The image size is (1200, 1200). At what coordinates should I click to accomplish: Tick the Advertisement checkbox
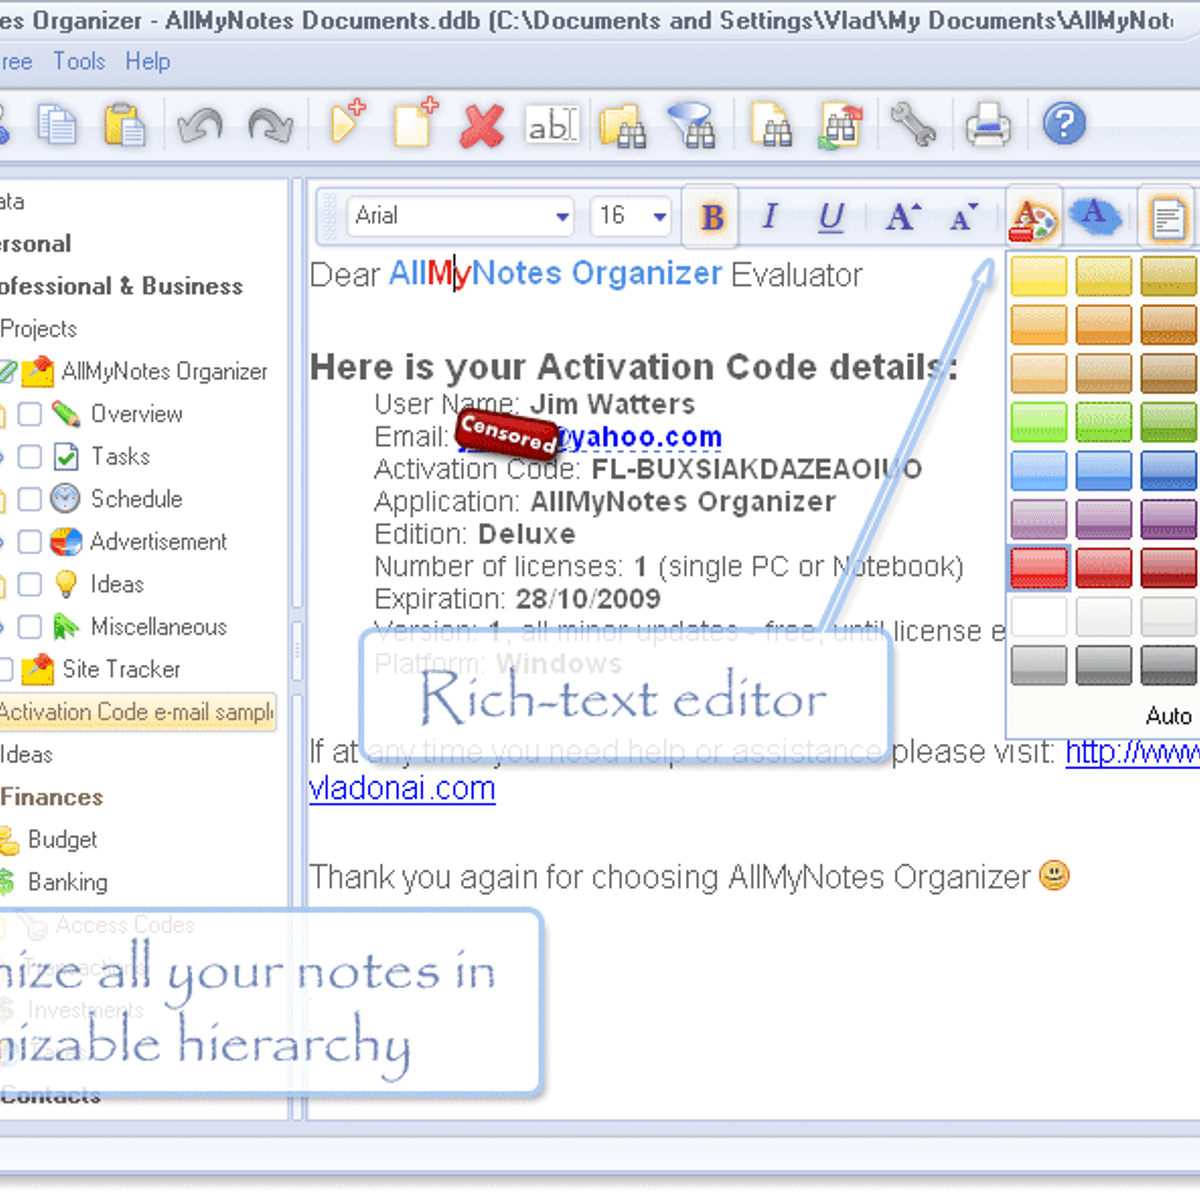(x=30, y=542)
